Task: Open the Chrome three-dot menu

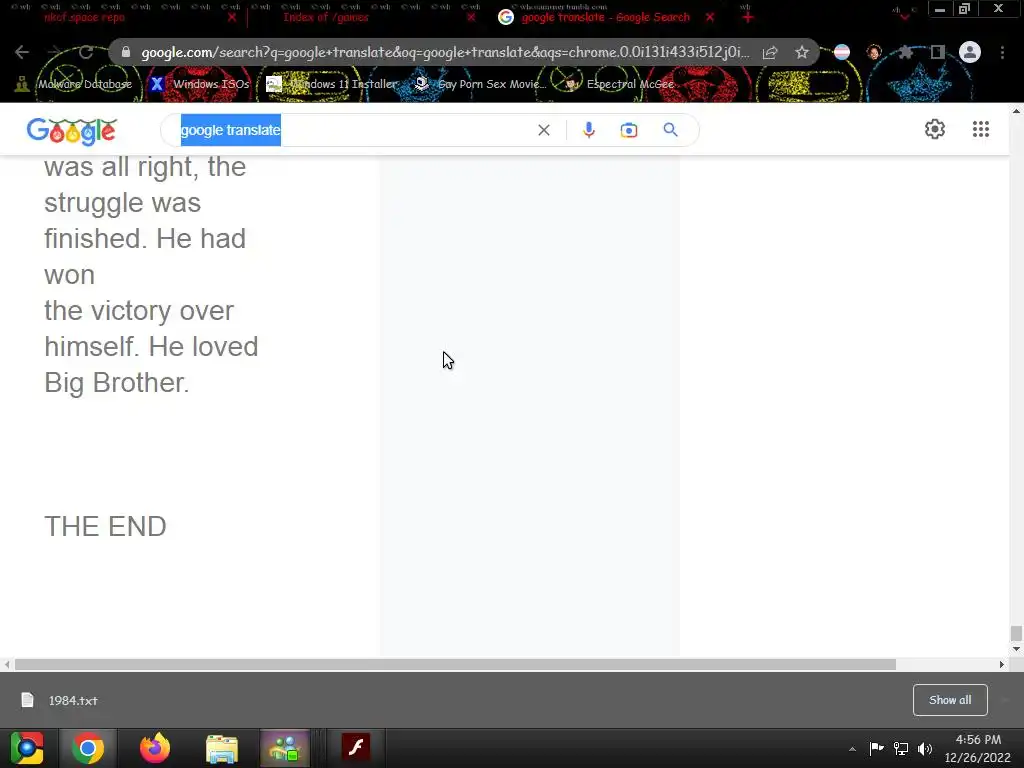Action: click(1002, 52)
